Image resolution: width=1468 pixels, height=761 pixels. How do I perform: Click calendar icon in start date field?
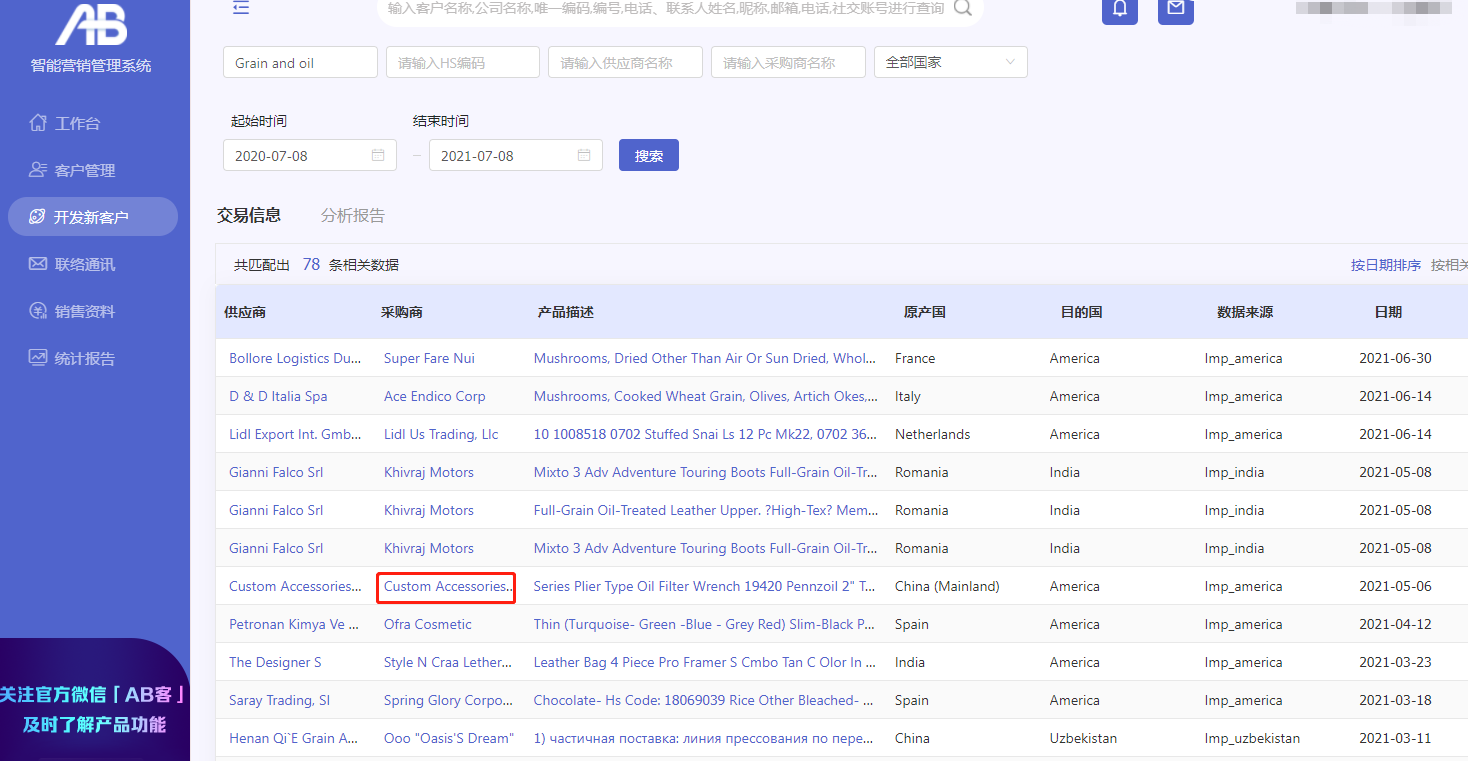378,156
